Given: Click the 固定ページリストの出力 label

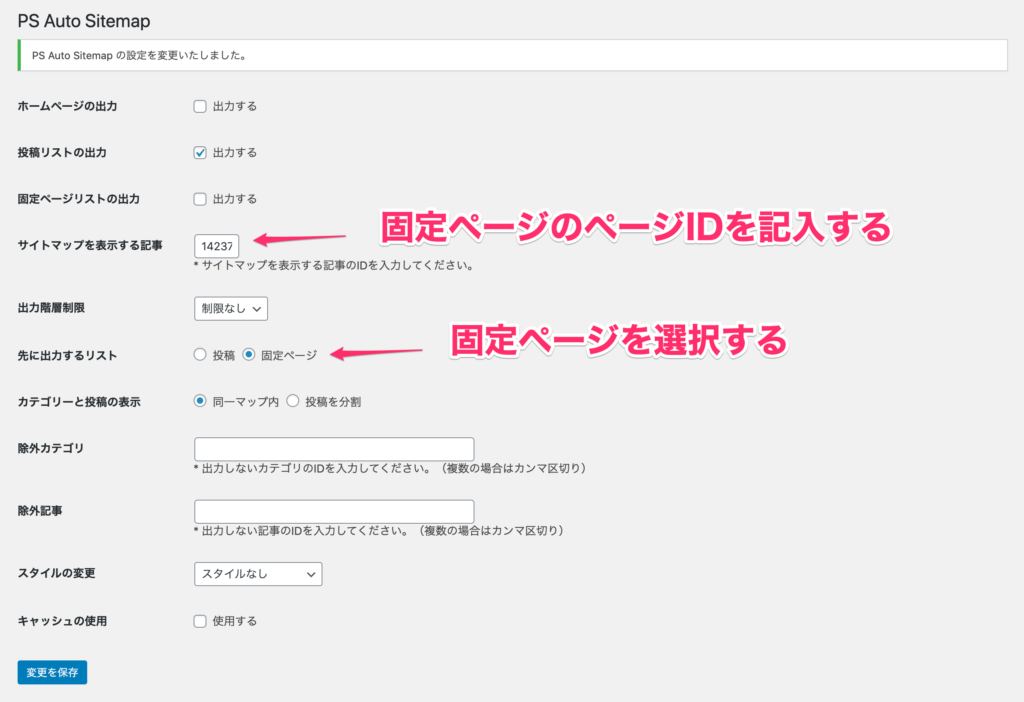Looking at the screenshot, I should [78, 199].
